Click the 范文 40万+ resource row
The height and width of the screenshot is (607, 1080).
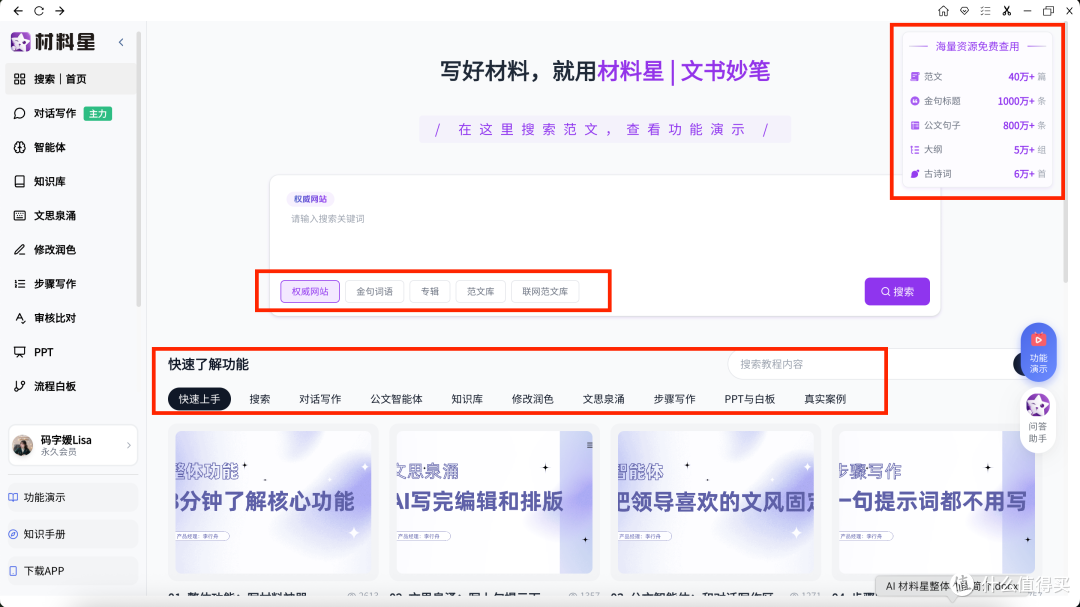click(x=977, y=76)
